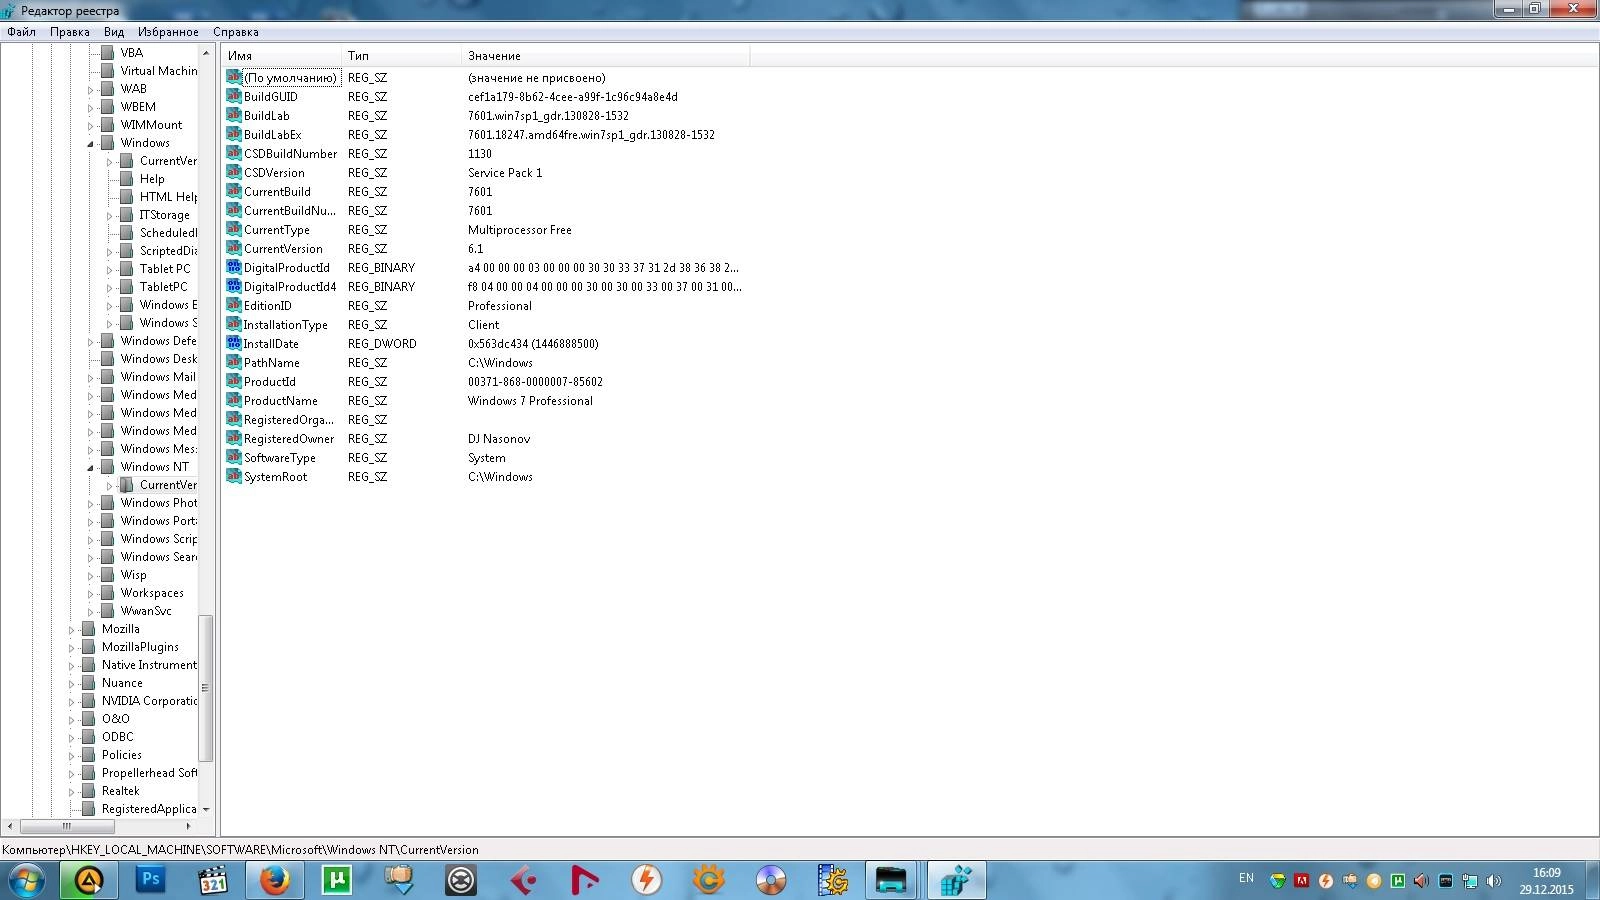This screenshot has width=1600, height=900.
Task: Click the string icon beside CSDVersion
Action: coord(234,173)
